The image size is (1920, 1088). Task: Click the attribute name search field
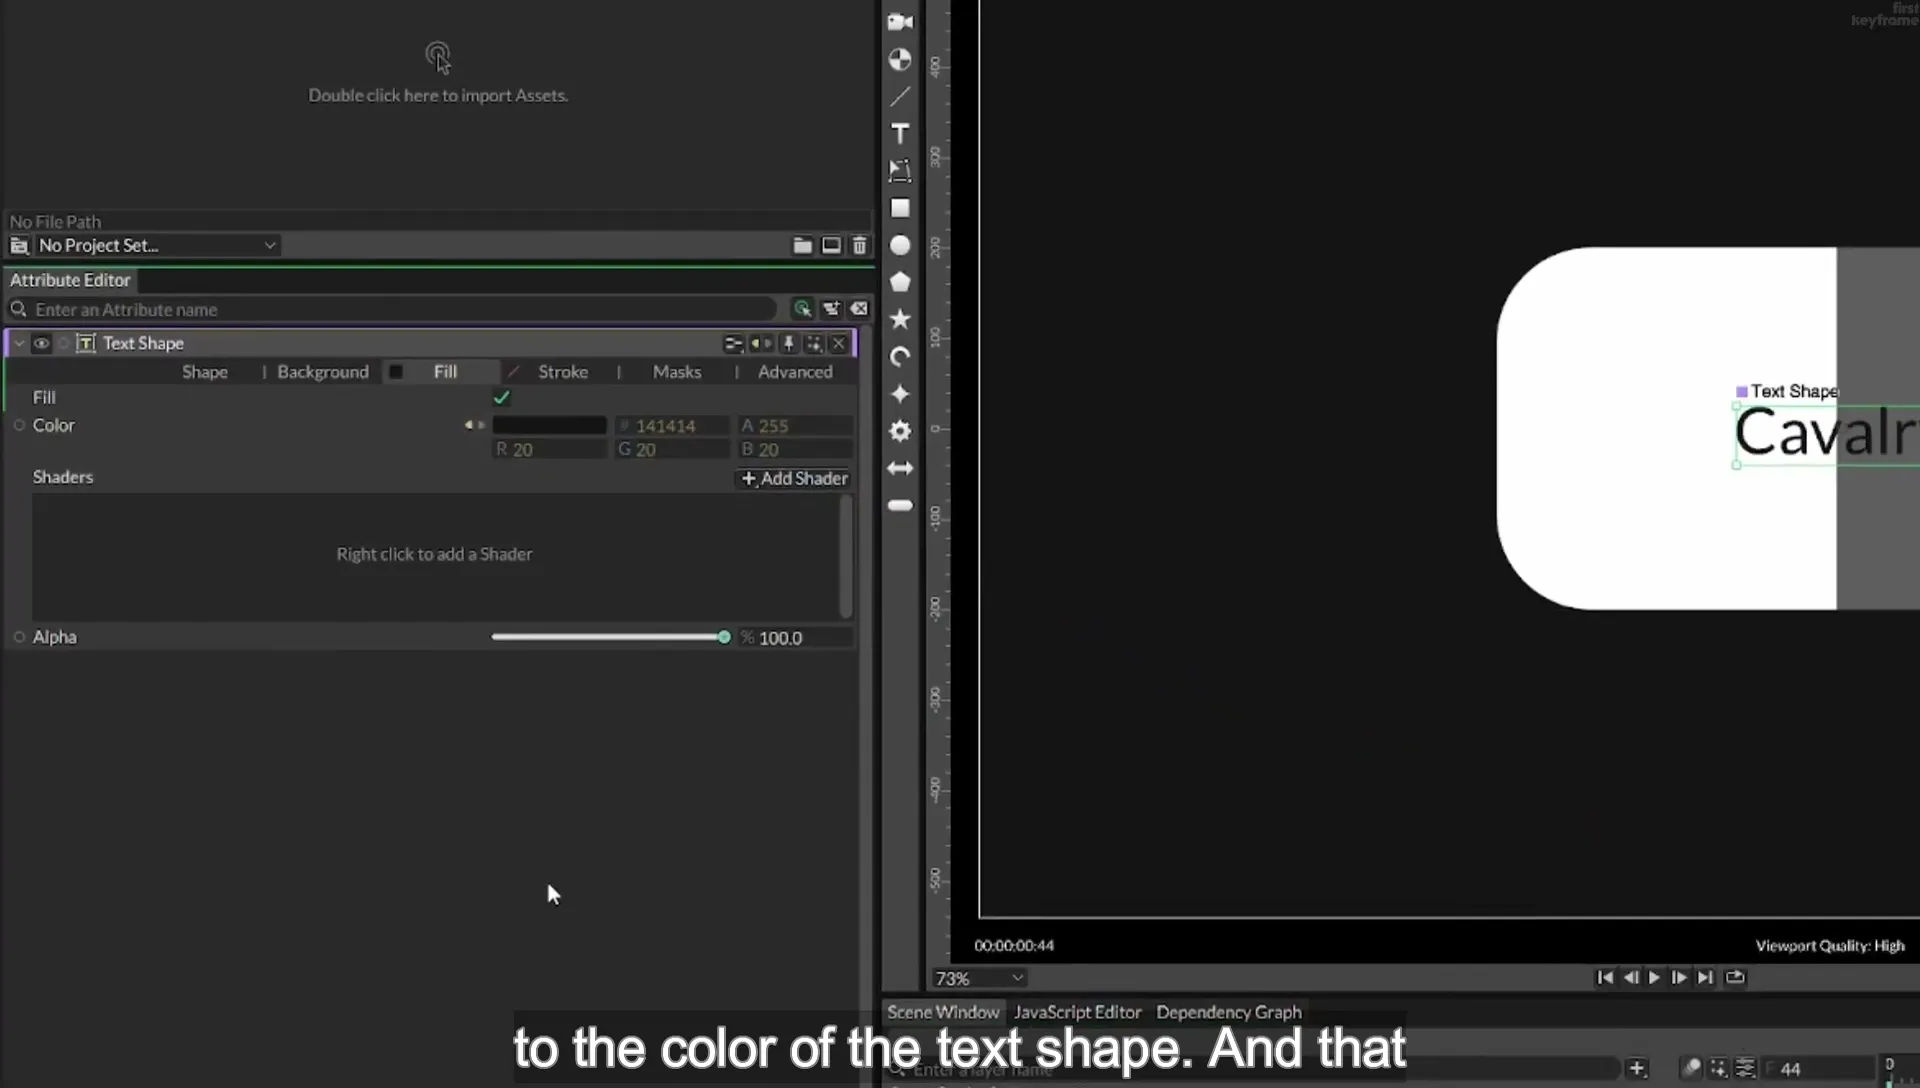[x=400, y=309]
